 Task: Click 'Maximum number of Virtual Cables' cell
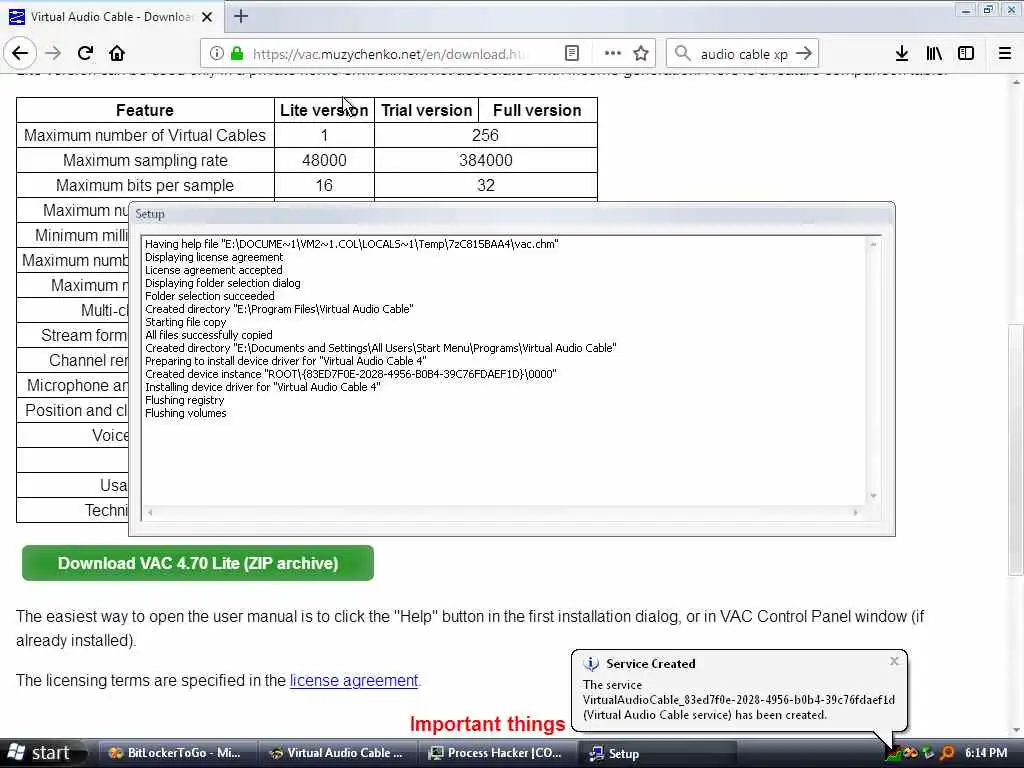(145, 135)
